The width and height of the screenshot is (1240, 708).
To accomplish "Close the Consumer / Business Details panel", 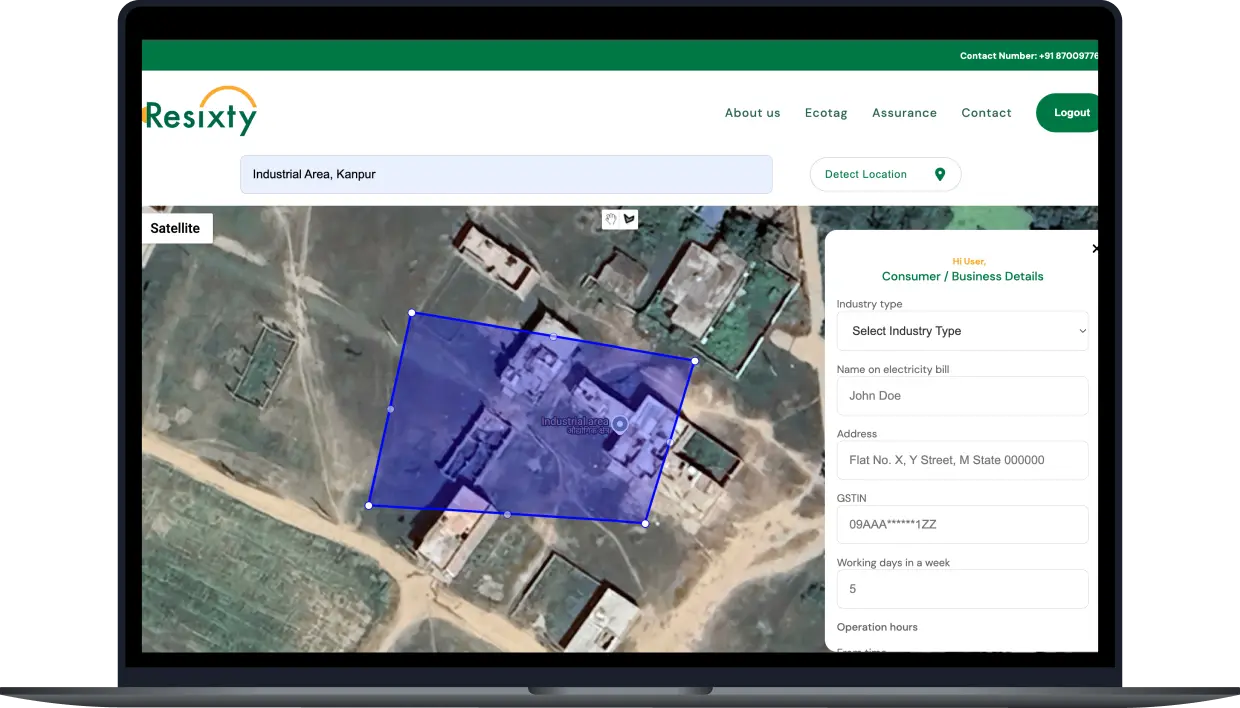I will click(x=1094, y=248).
